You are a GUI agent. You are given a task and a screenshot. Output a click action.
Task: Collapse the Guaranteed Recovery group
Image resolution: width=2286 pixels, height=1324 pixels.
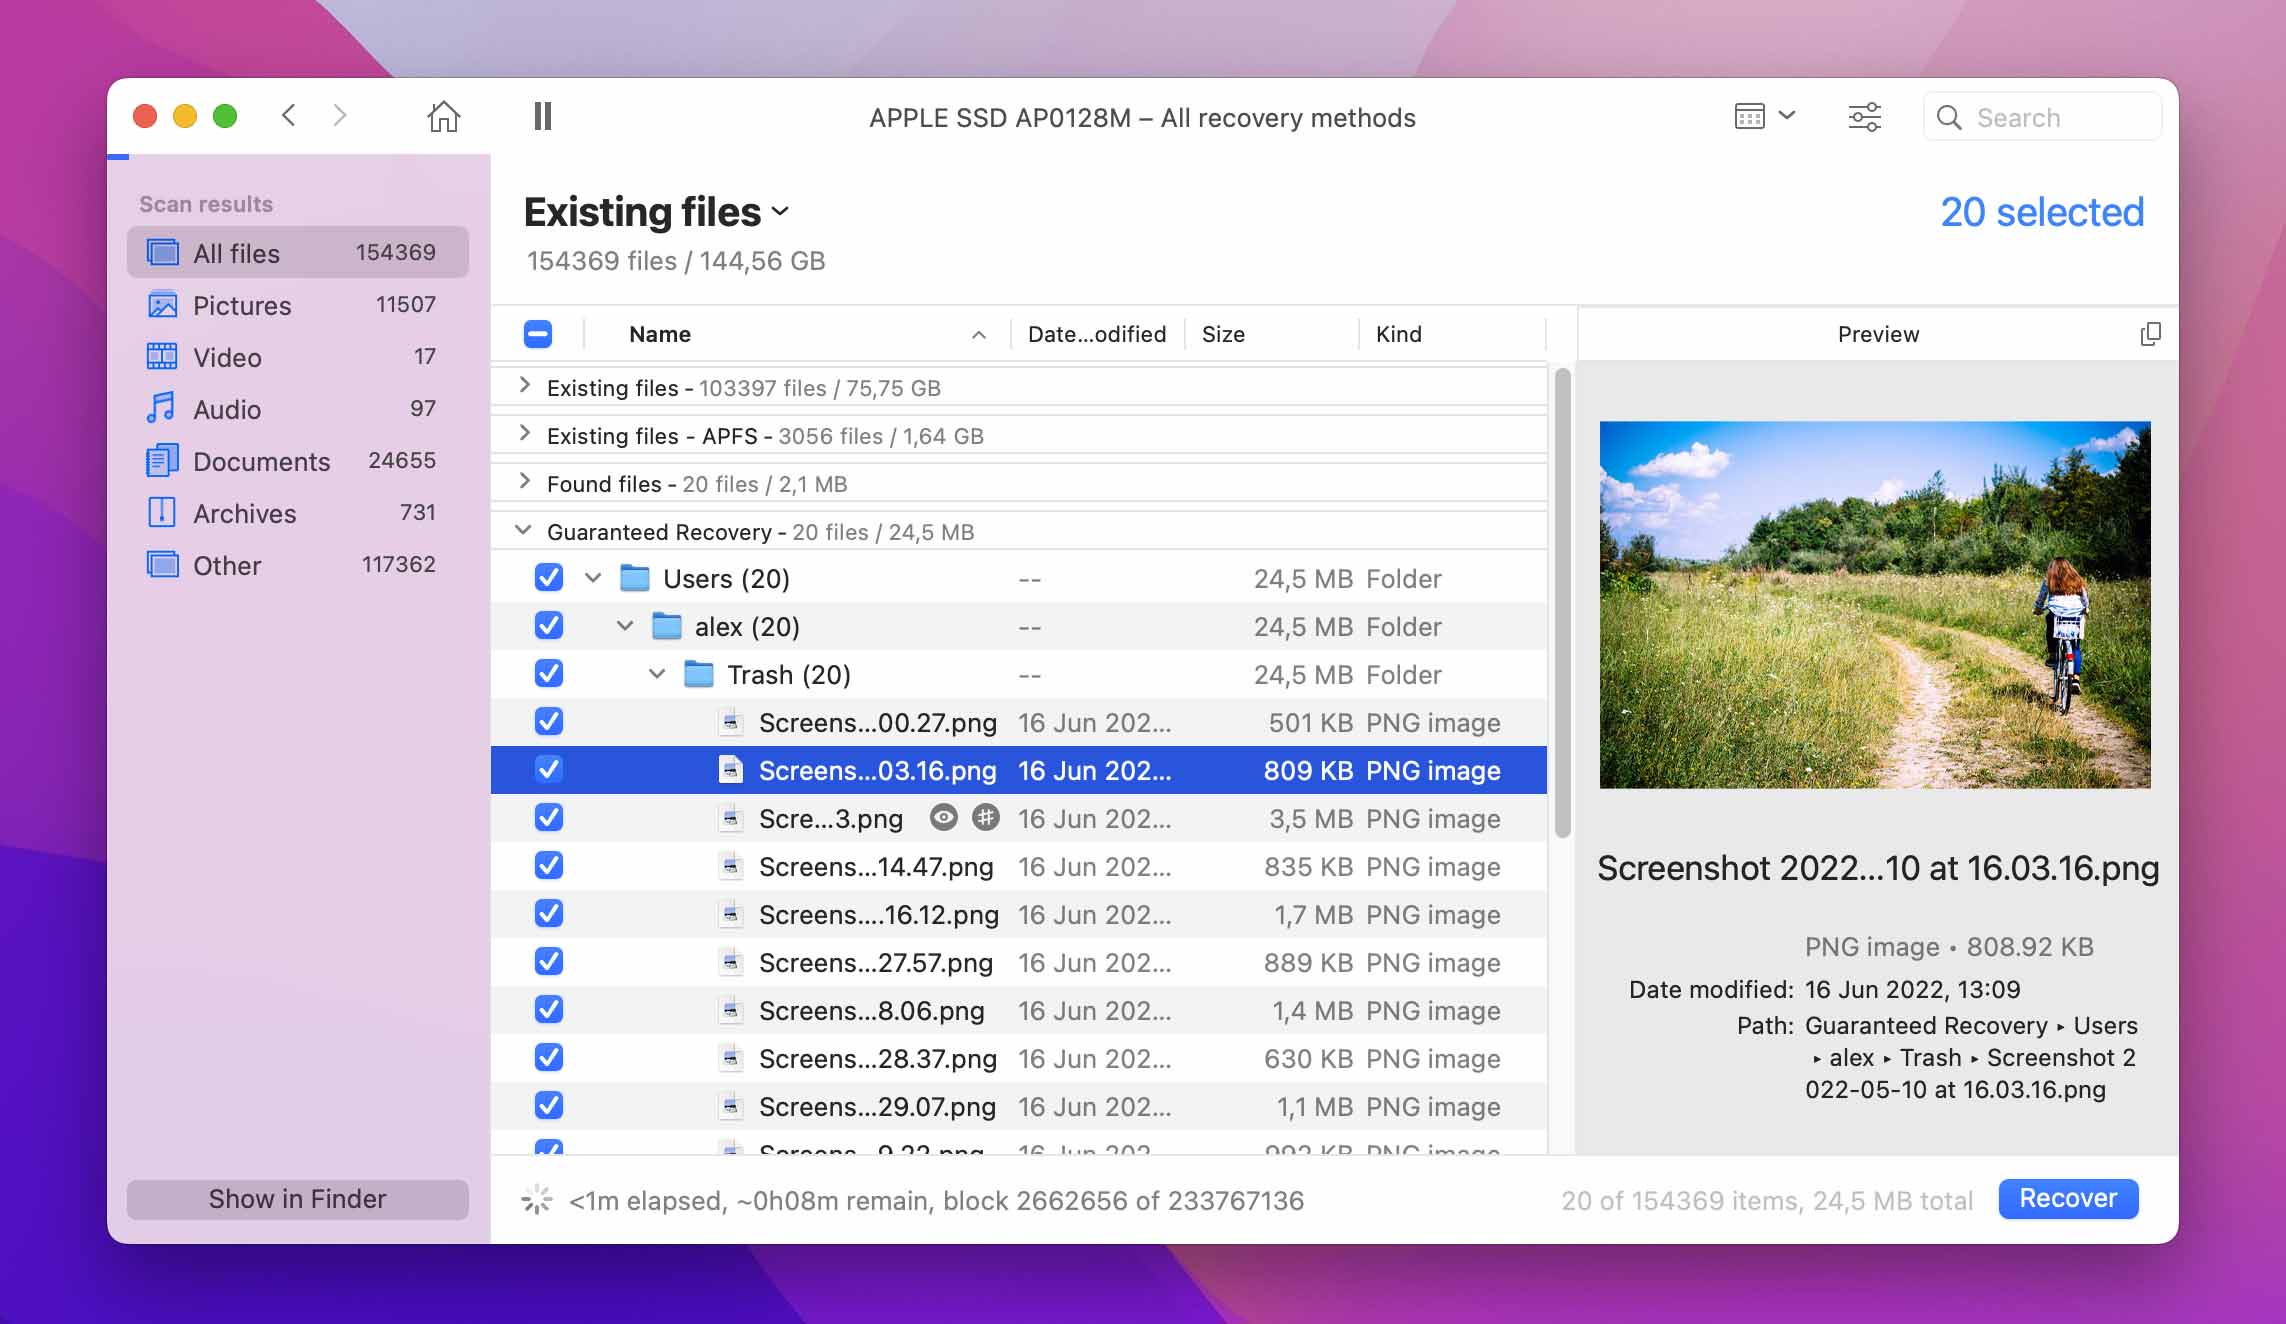[x=523, y=531]
